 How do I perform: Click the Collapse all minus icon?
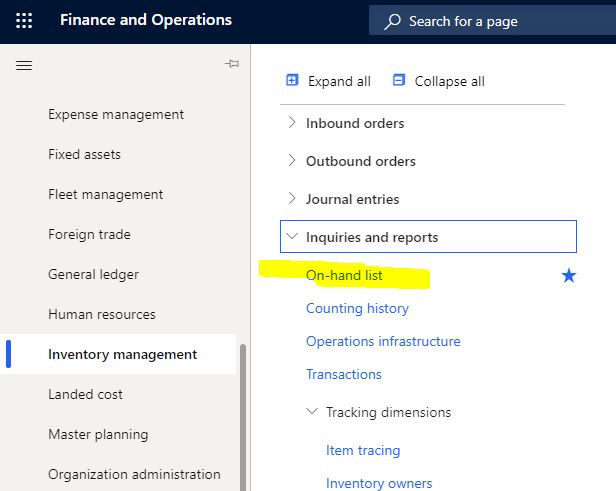tap(399, 80)
